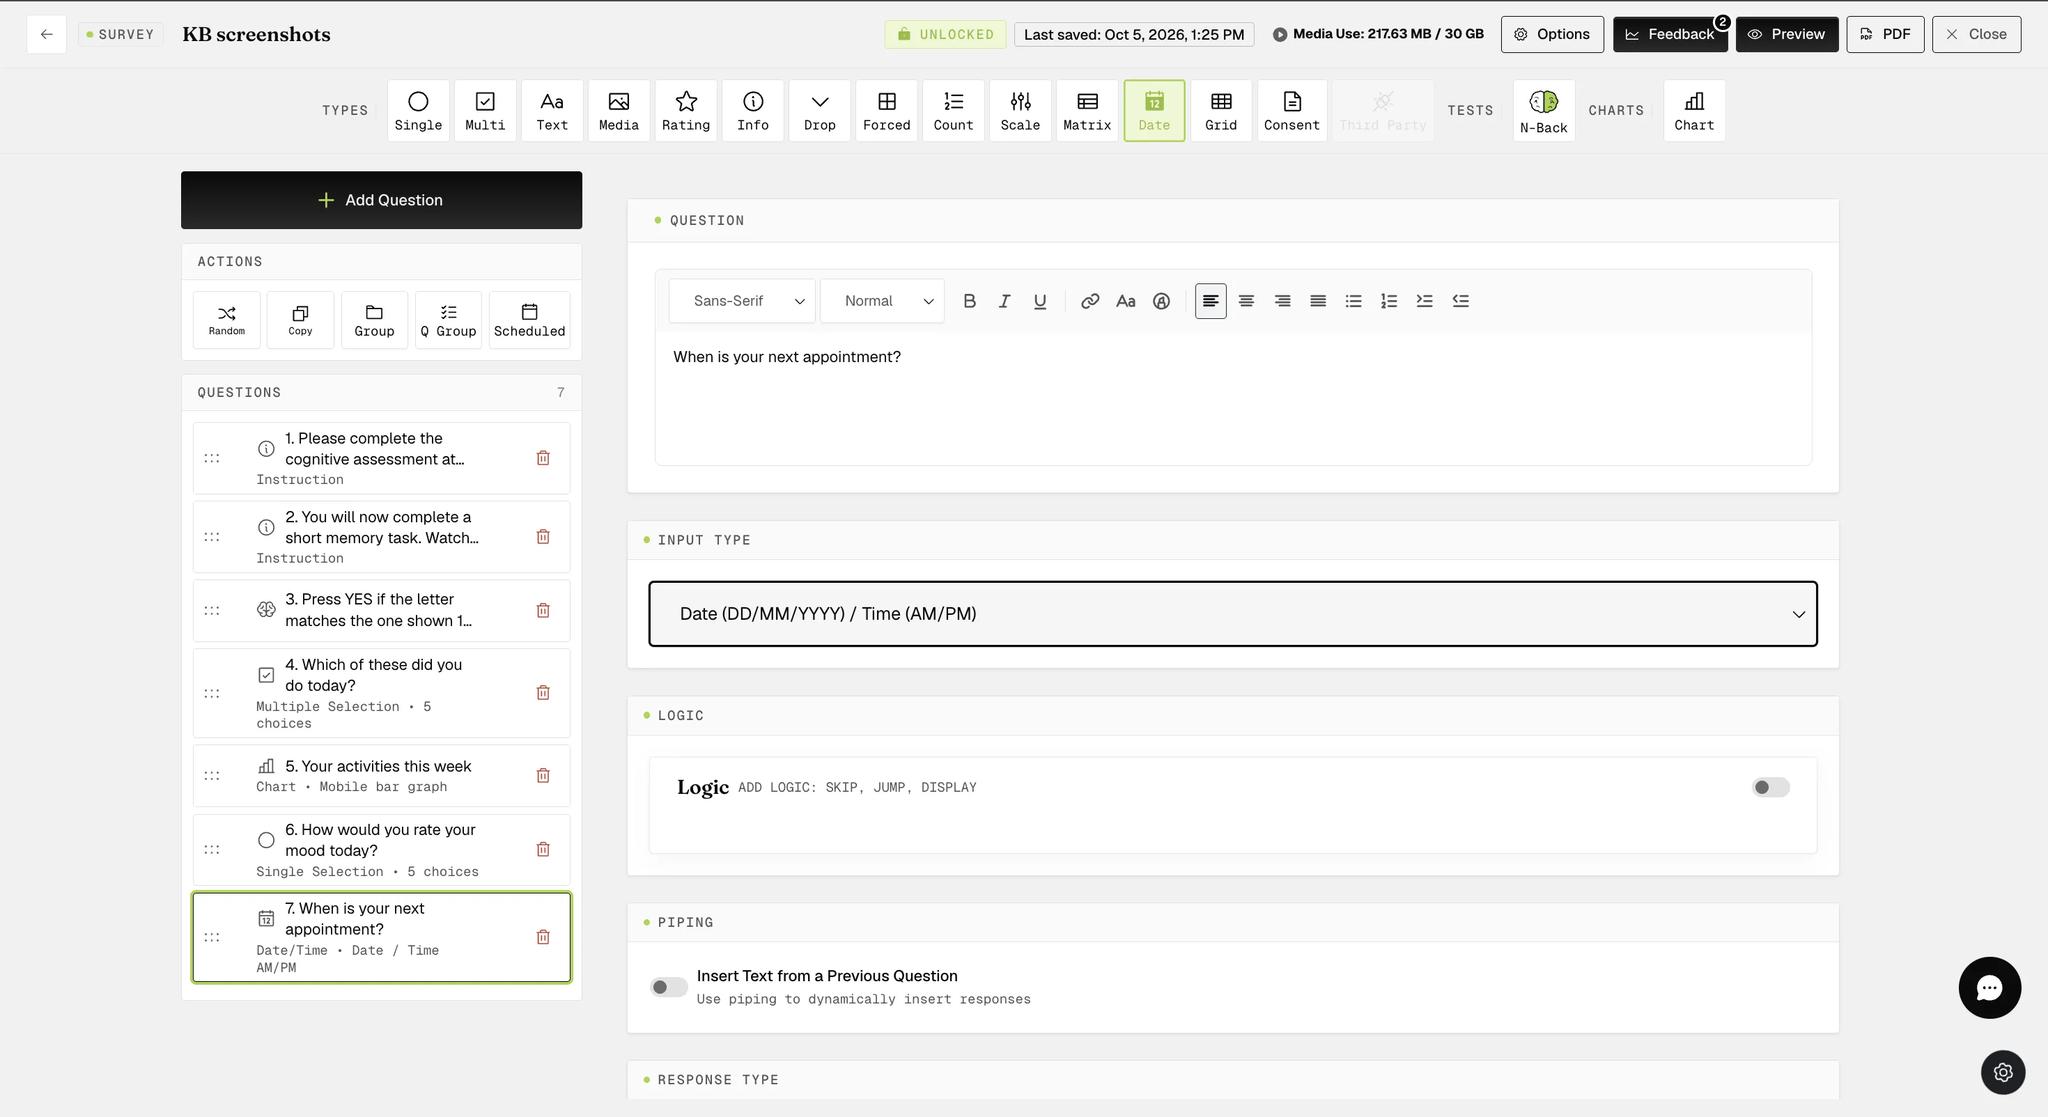Change text color in the editor
This screenshot has height=1117, width=2048.
click(1161, 301)
